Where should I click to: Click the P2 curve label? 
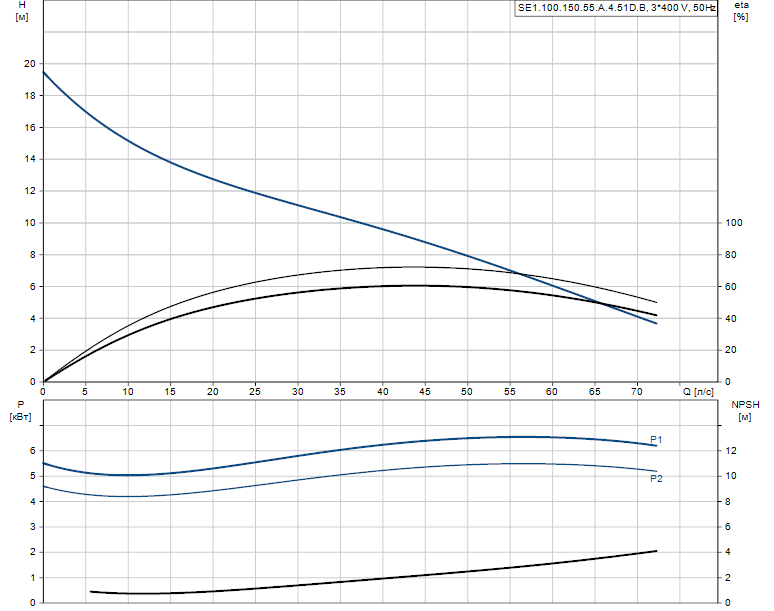(x=656, y=478)
